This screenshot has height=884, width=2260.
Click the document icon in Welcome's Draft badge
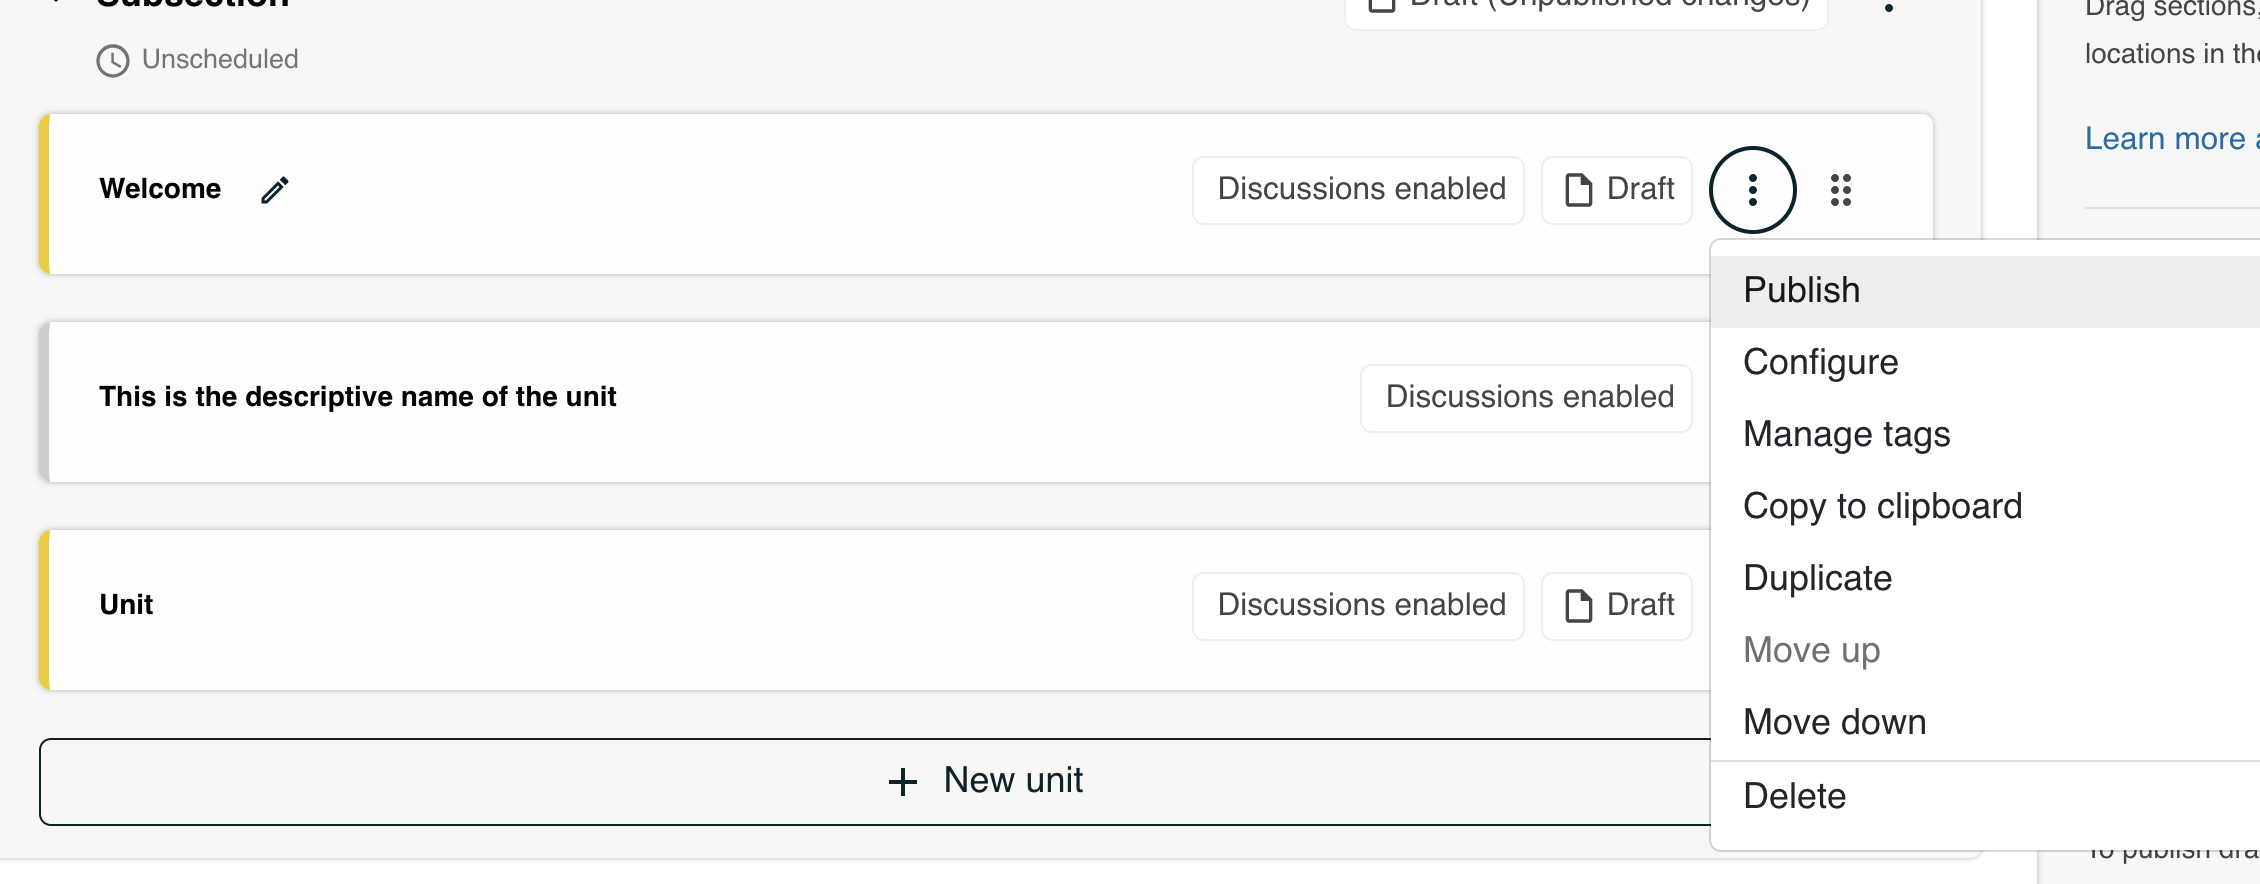coord(1578,189)
